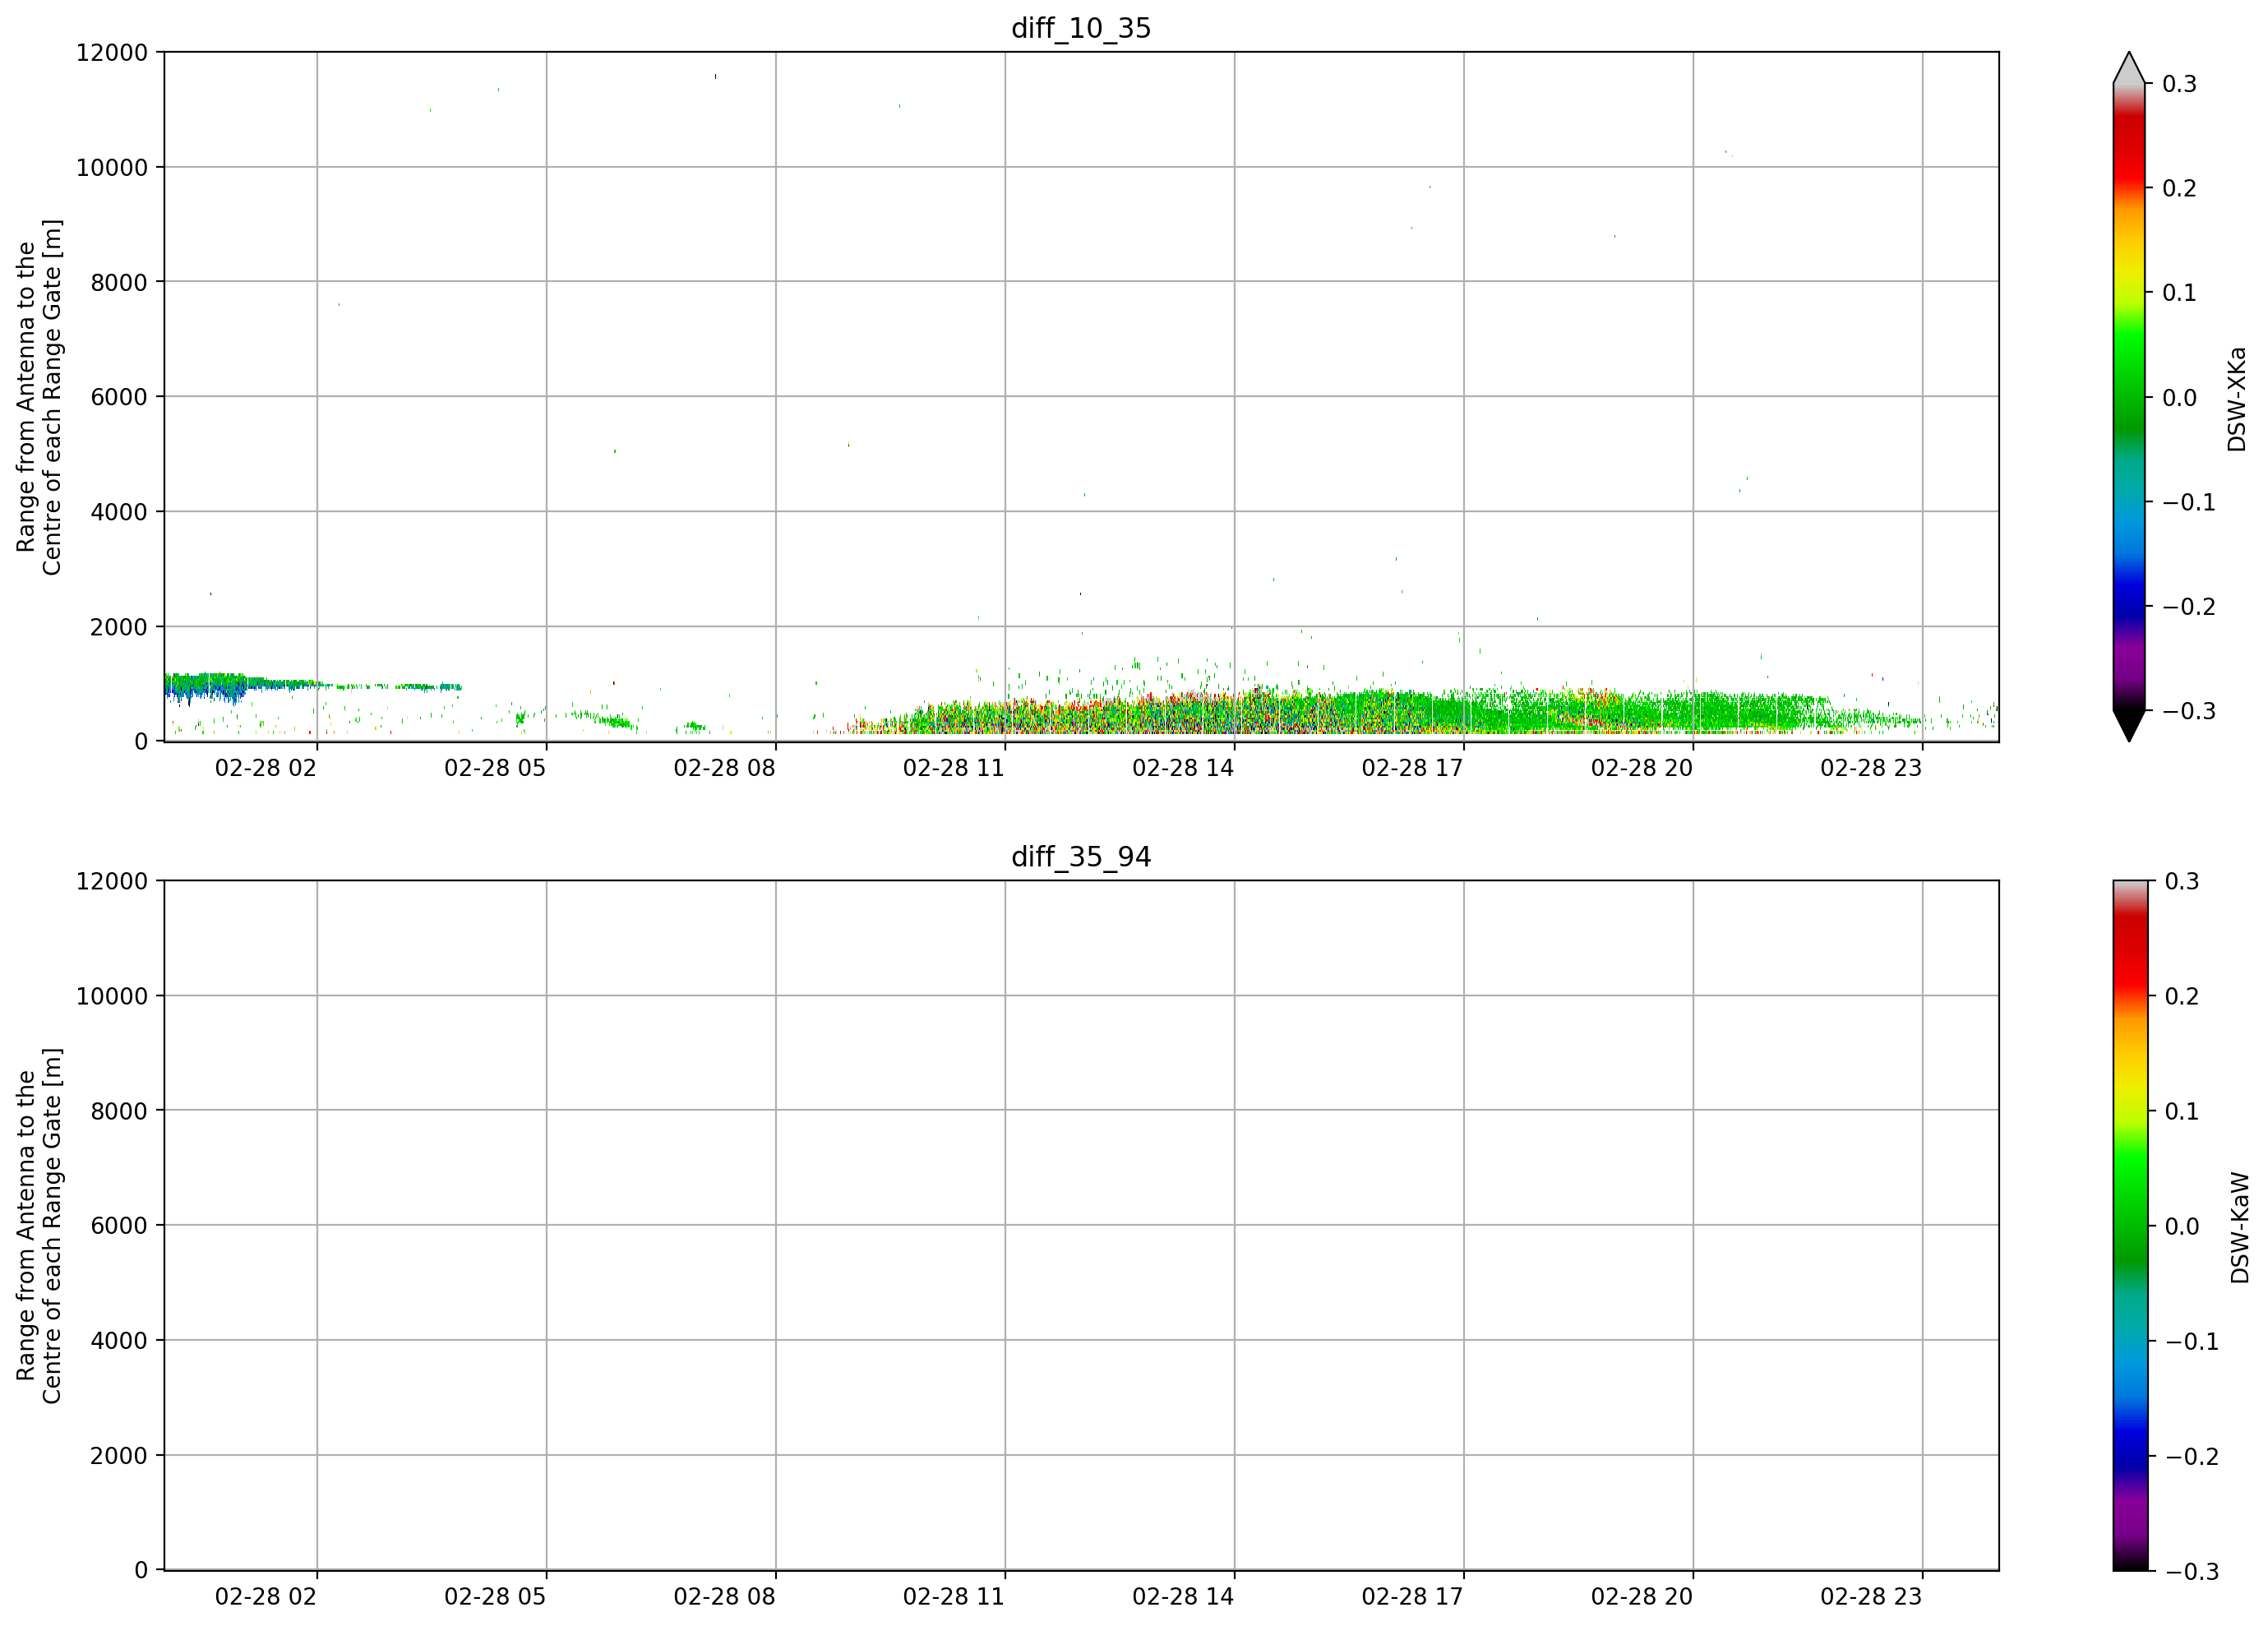Viewport: 2268px width, 1626px height.
Task: Click "02-28 20" tick label under diff_35_94
Action: tap(1642, 1597)
